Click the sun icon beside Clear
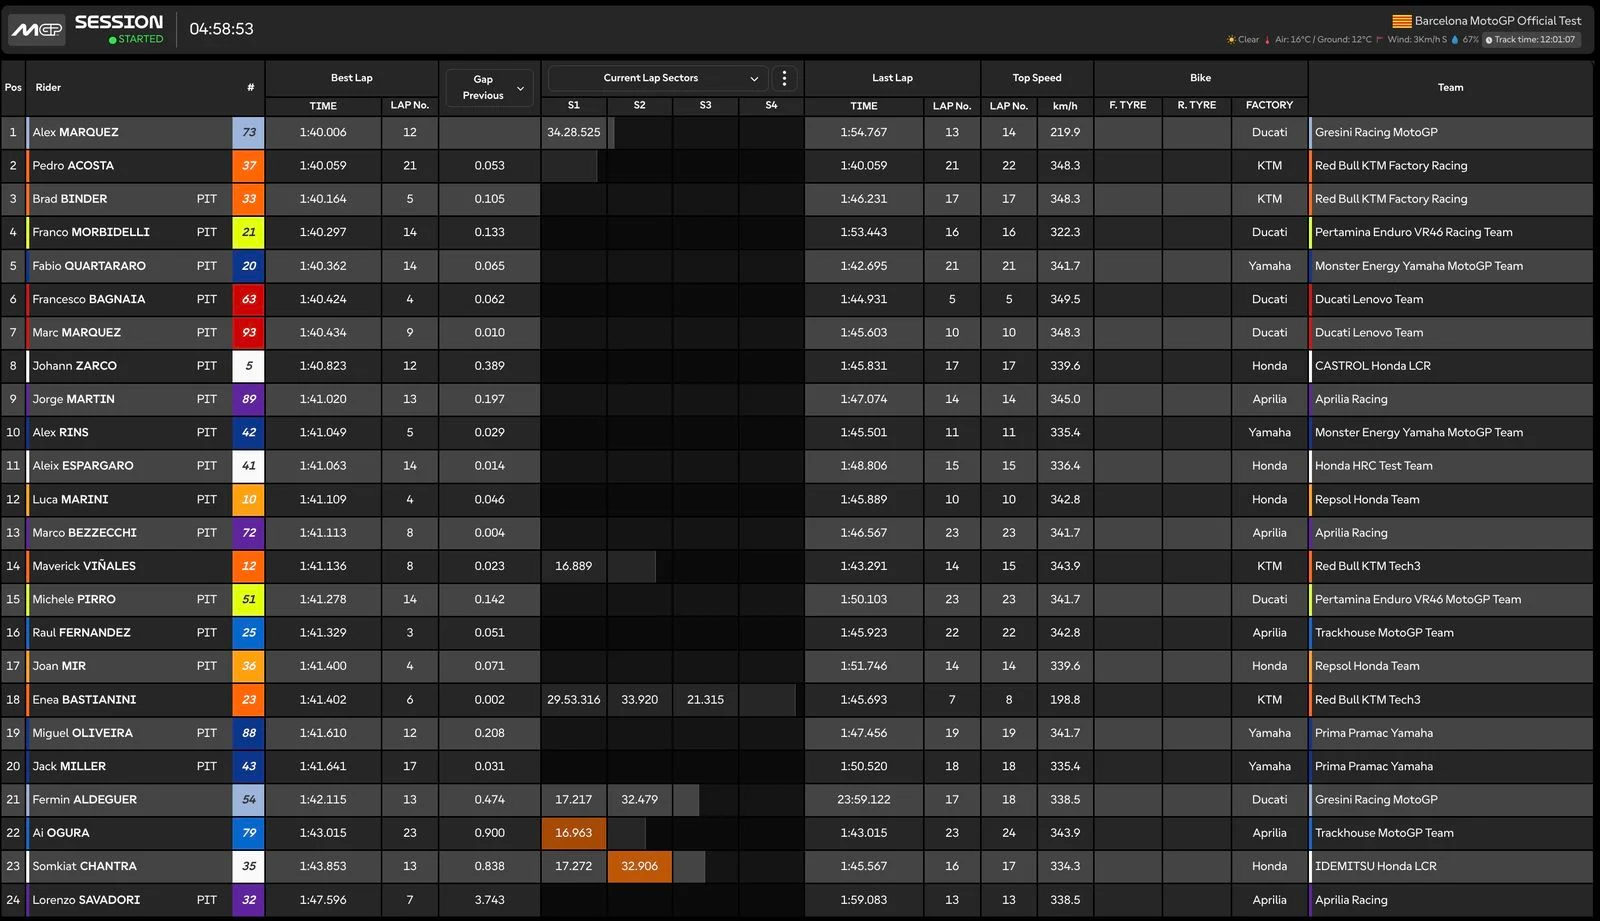 coord(1231,40)
